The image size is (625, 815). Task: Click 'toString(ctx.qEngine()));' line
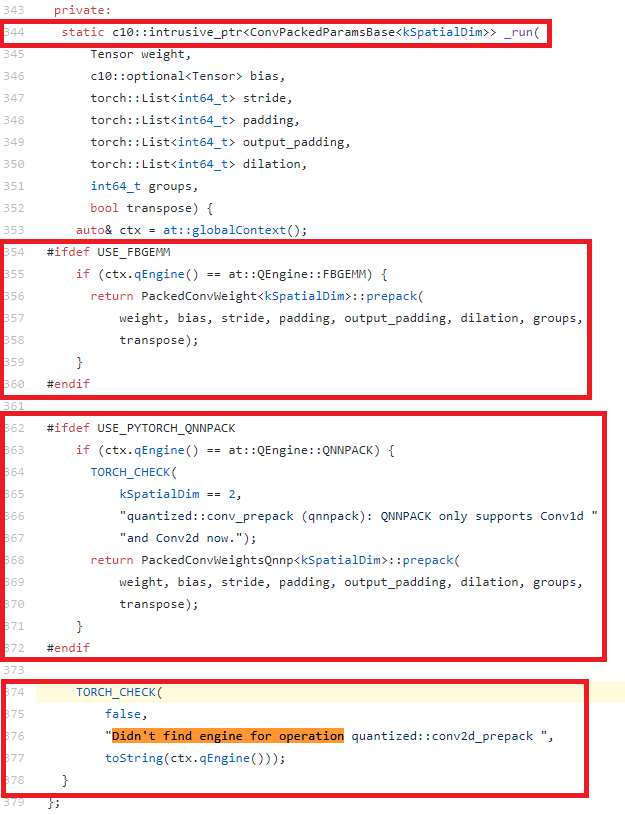pyautogui.click(x=195, y=758)
